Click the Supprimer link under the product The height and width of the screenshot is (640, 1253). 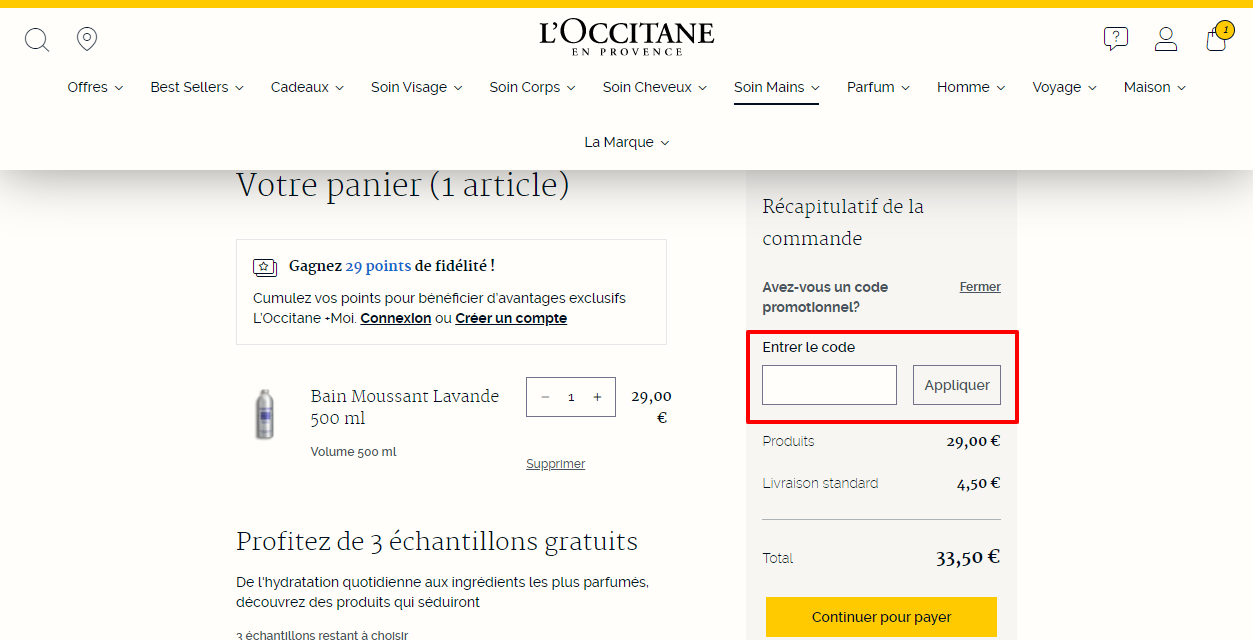point(555,464)
